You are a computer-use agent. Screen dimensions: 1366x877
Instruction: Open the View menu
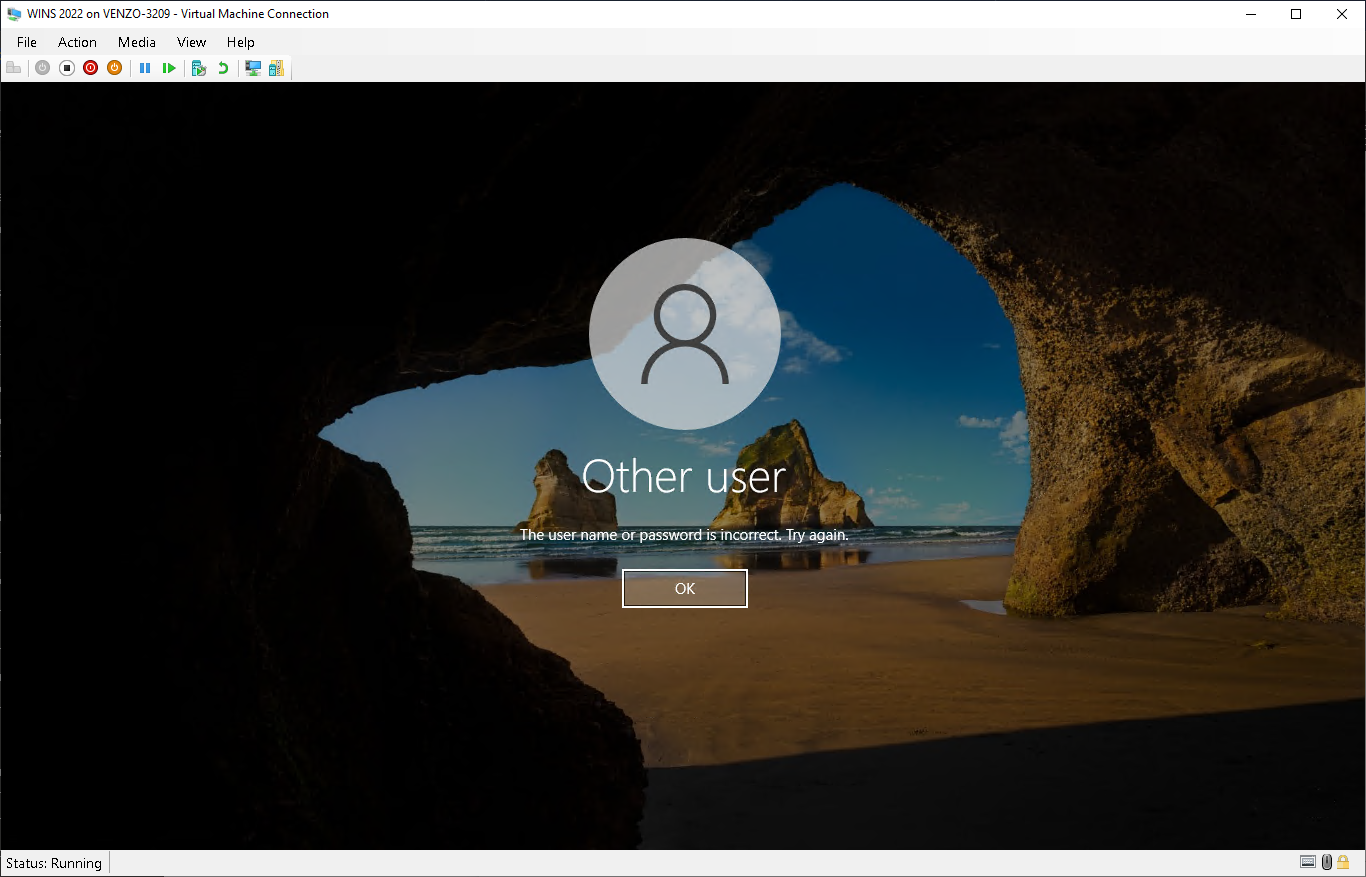(191, 42)
